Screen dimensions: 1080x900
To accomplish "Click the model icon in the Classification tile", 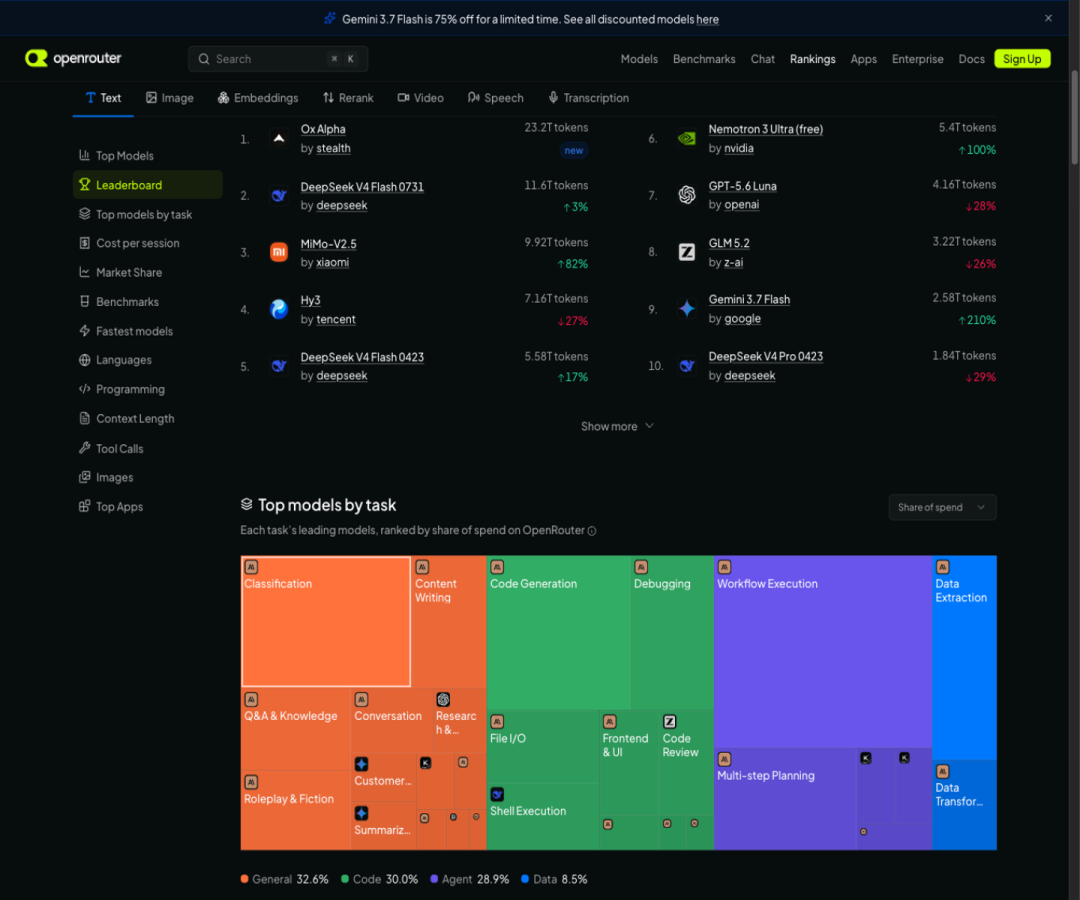I will click(251, 567).
